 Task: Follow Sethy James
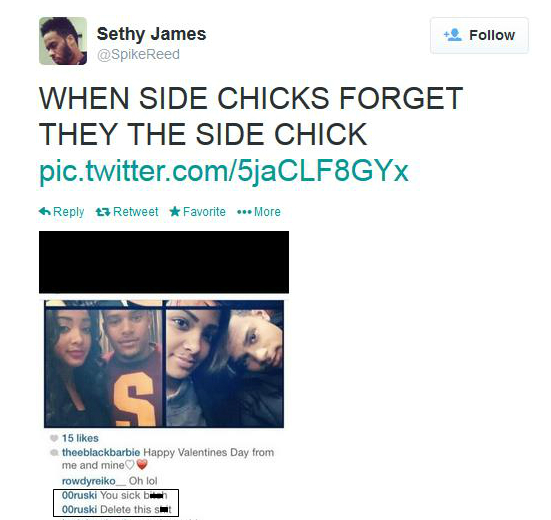pos(479,35)
